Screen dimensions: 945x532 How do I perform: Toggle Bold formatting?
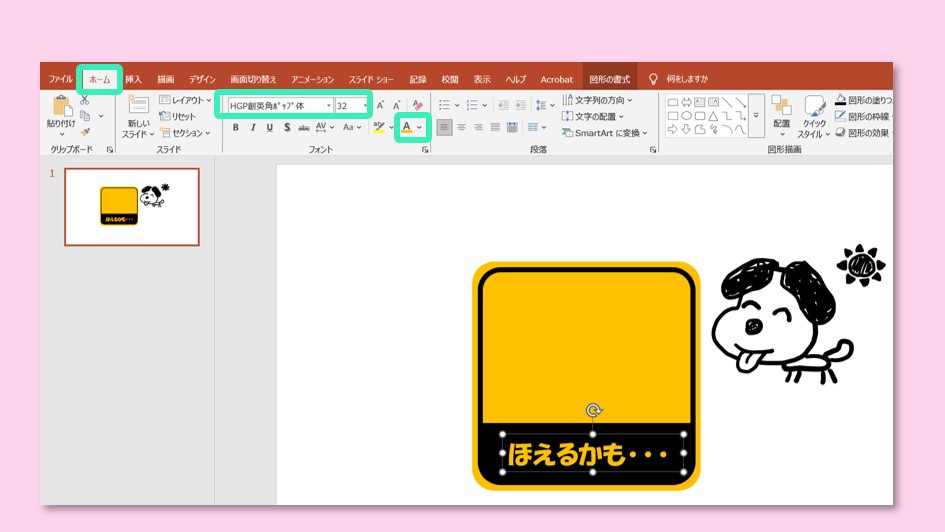[236, 127]
